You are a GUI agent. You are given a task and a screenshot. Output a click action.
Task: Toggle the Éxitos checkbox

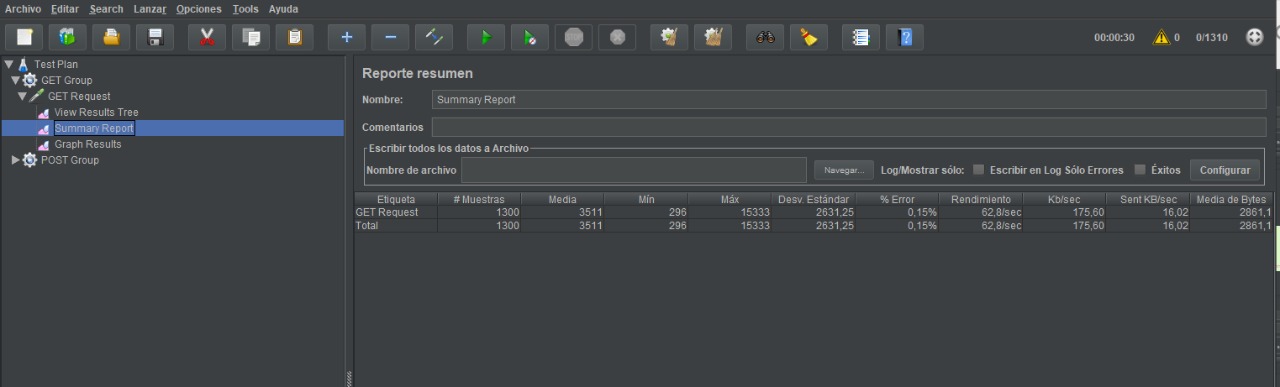tap(1140, 169)
